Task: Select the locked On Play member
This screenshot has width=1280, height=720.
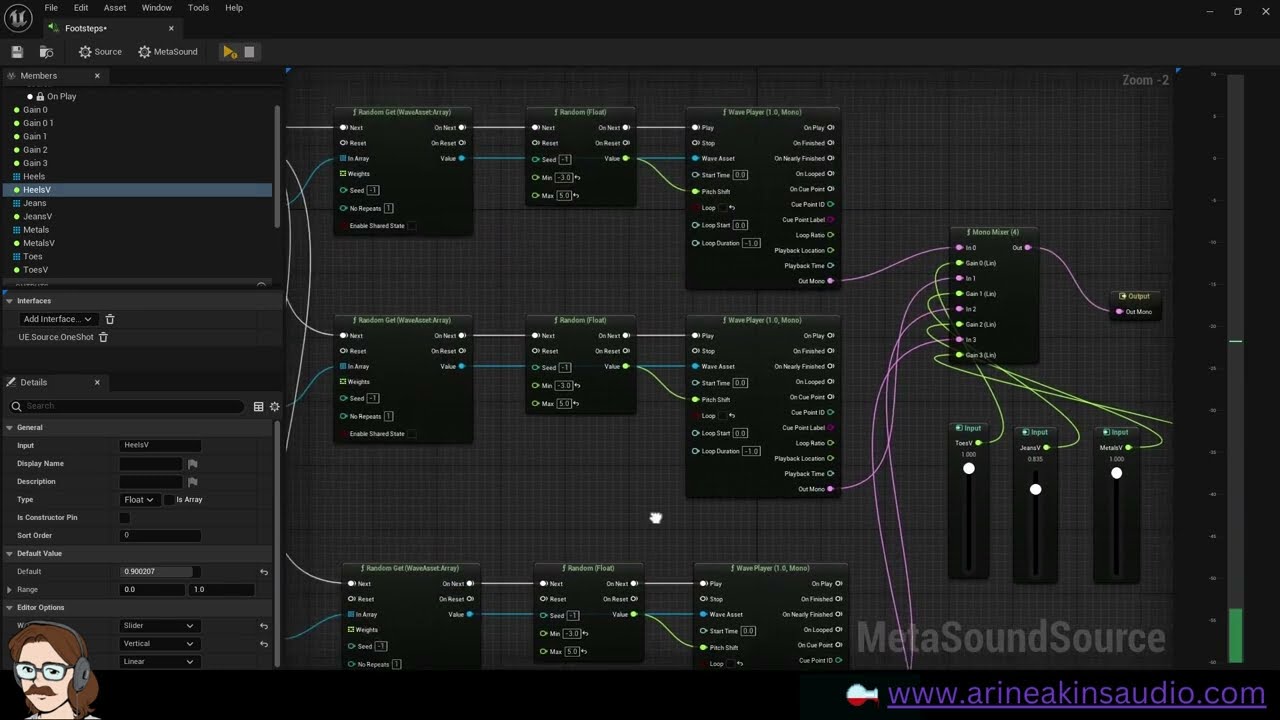Action: (61, 97)
